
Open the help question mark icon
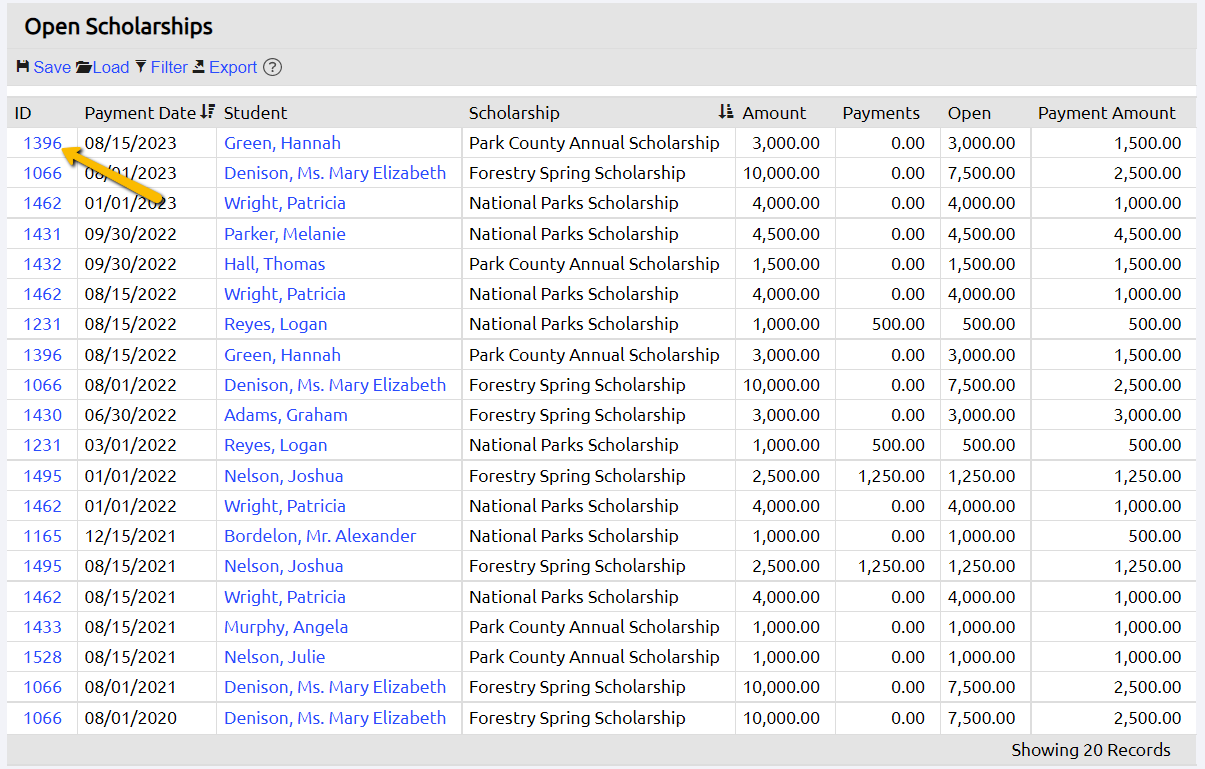pos(271,67)
